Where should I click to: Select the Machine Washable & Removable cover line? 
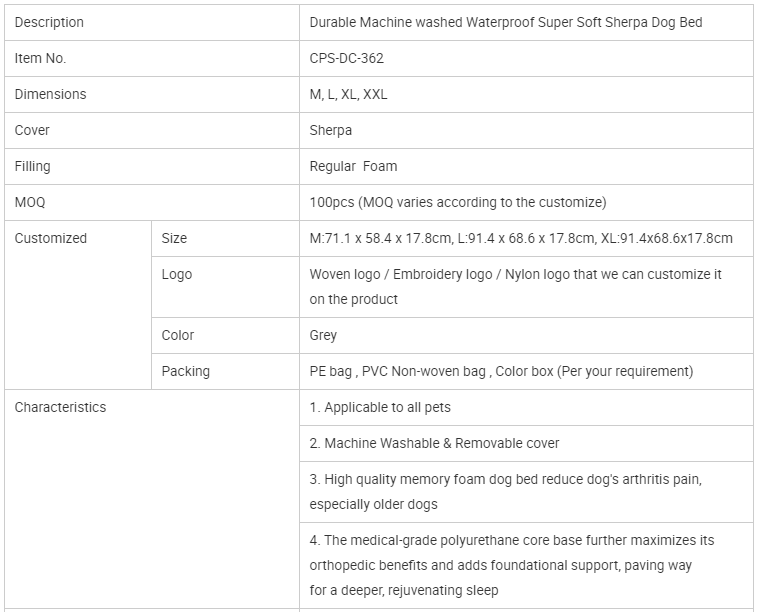434,443
